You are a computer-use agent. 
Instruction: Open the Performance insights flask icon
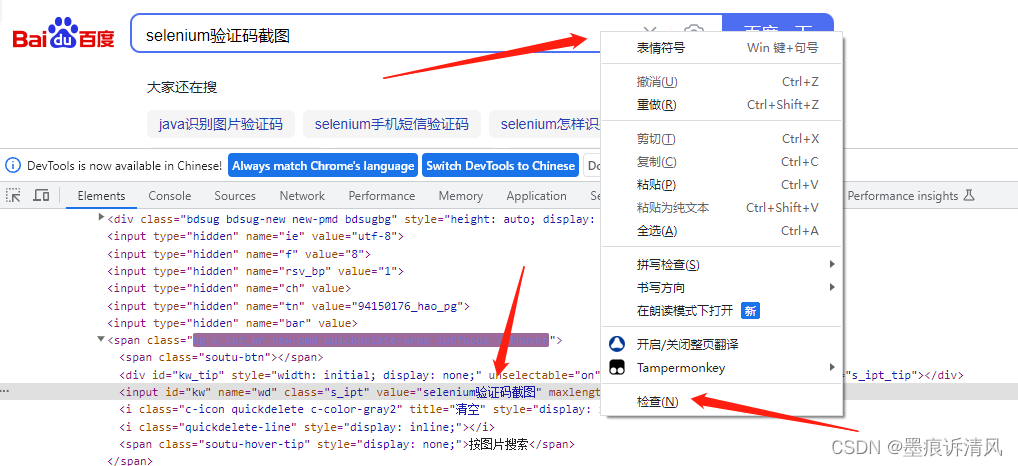pyautogui.click(x=970, y=195)
